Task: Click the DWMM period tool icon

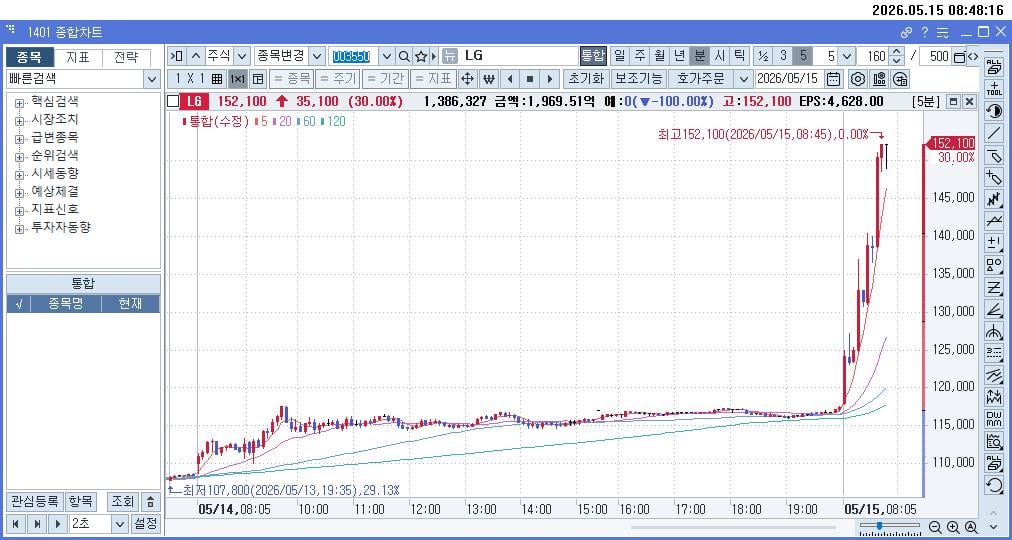Action: (994, 419)
